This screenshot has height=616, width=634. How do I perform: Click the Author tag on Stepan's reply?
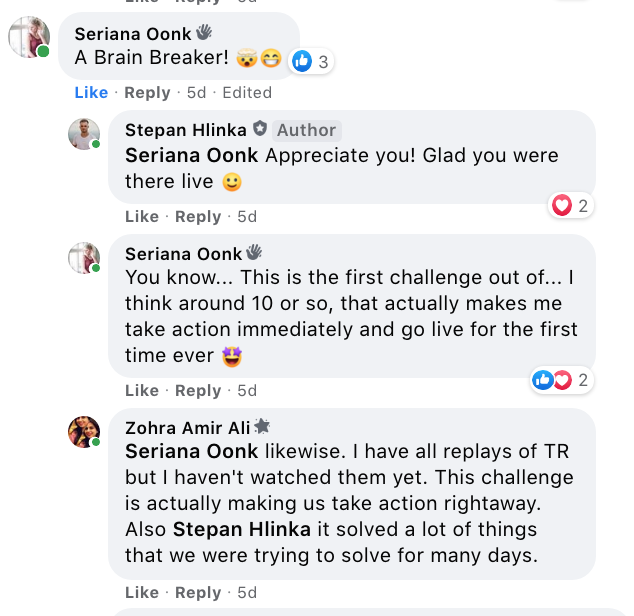(x=306, y=130)
